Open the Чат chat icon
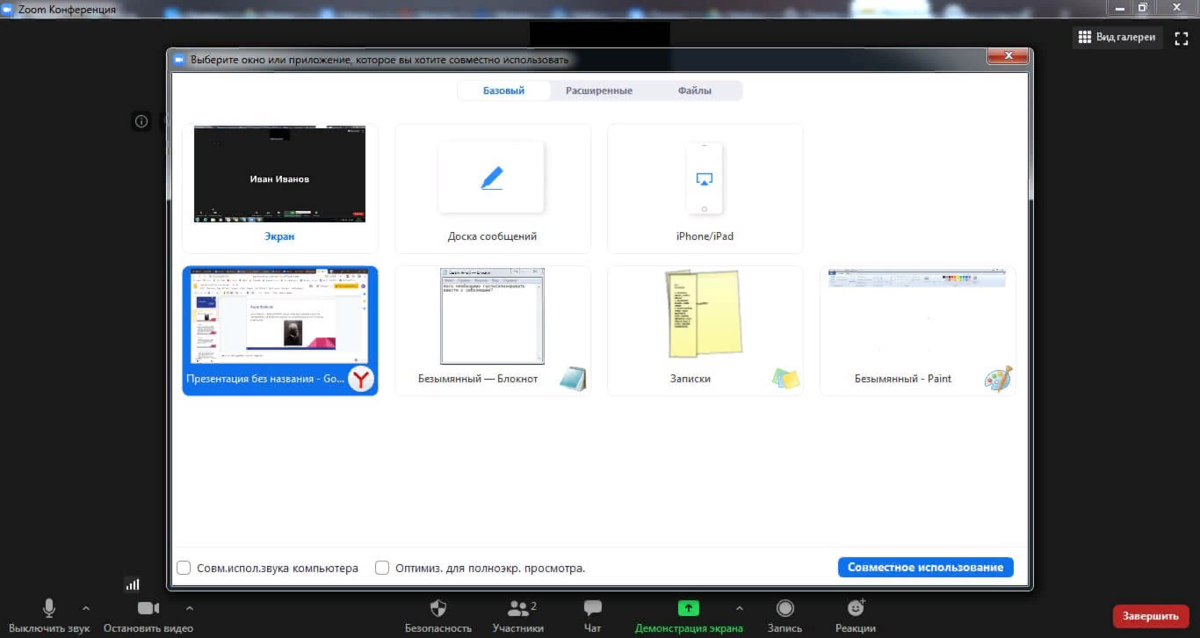Image resolution: width=1200 pixels, height=638 pixels. (x=593, y=608)
